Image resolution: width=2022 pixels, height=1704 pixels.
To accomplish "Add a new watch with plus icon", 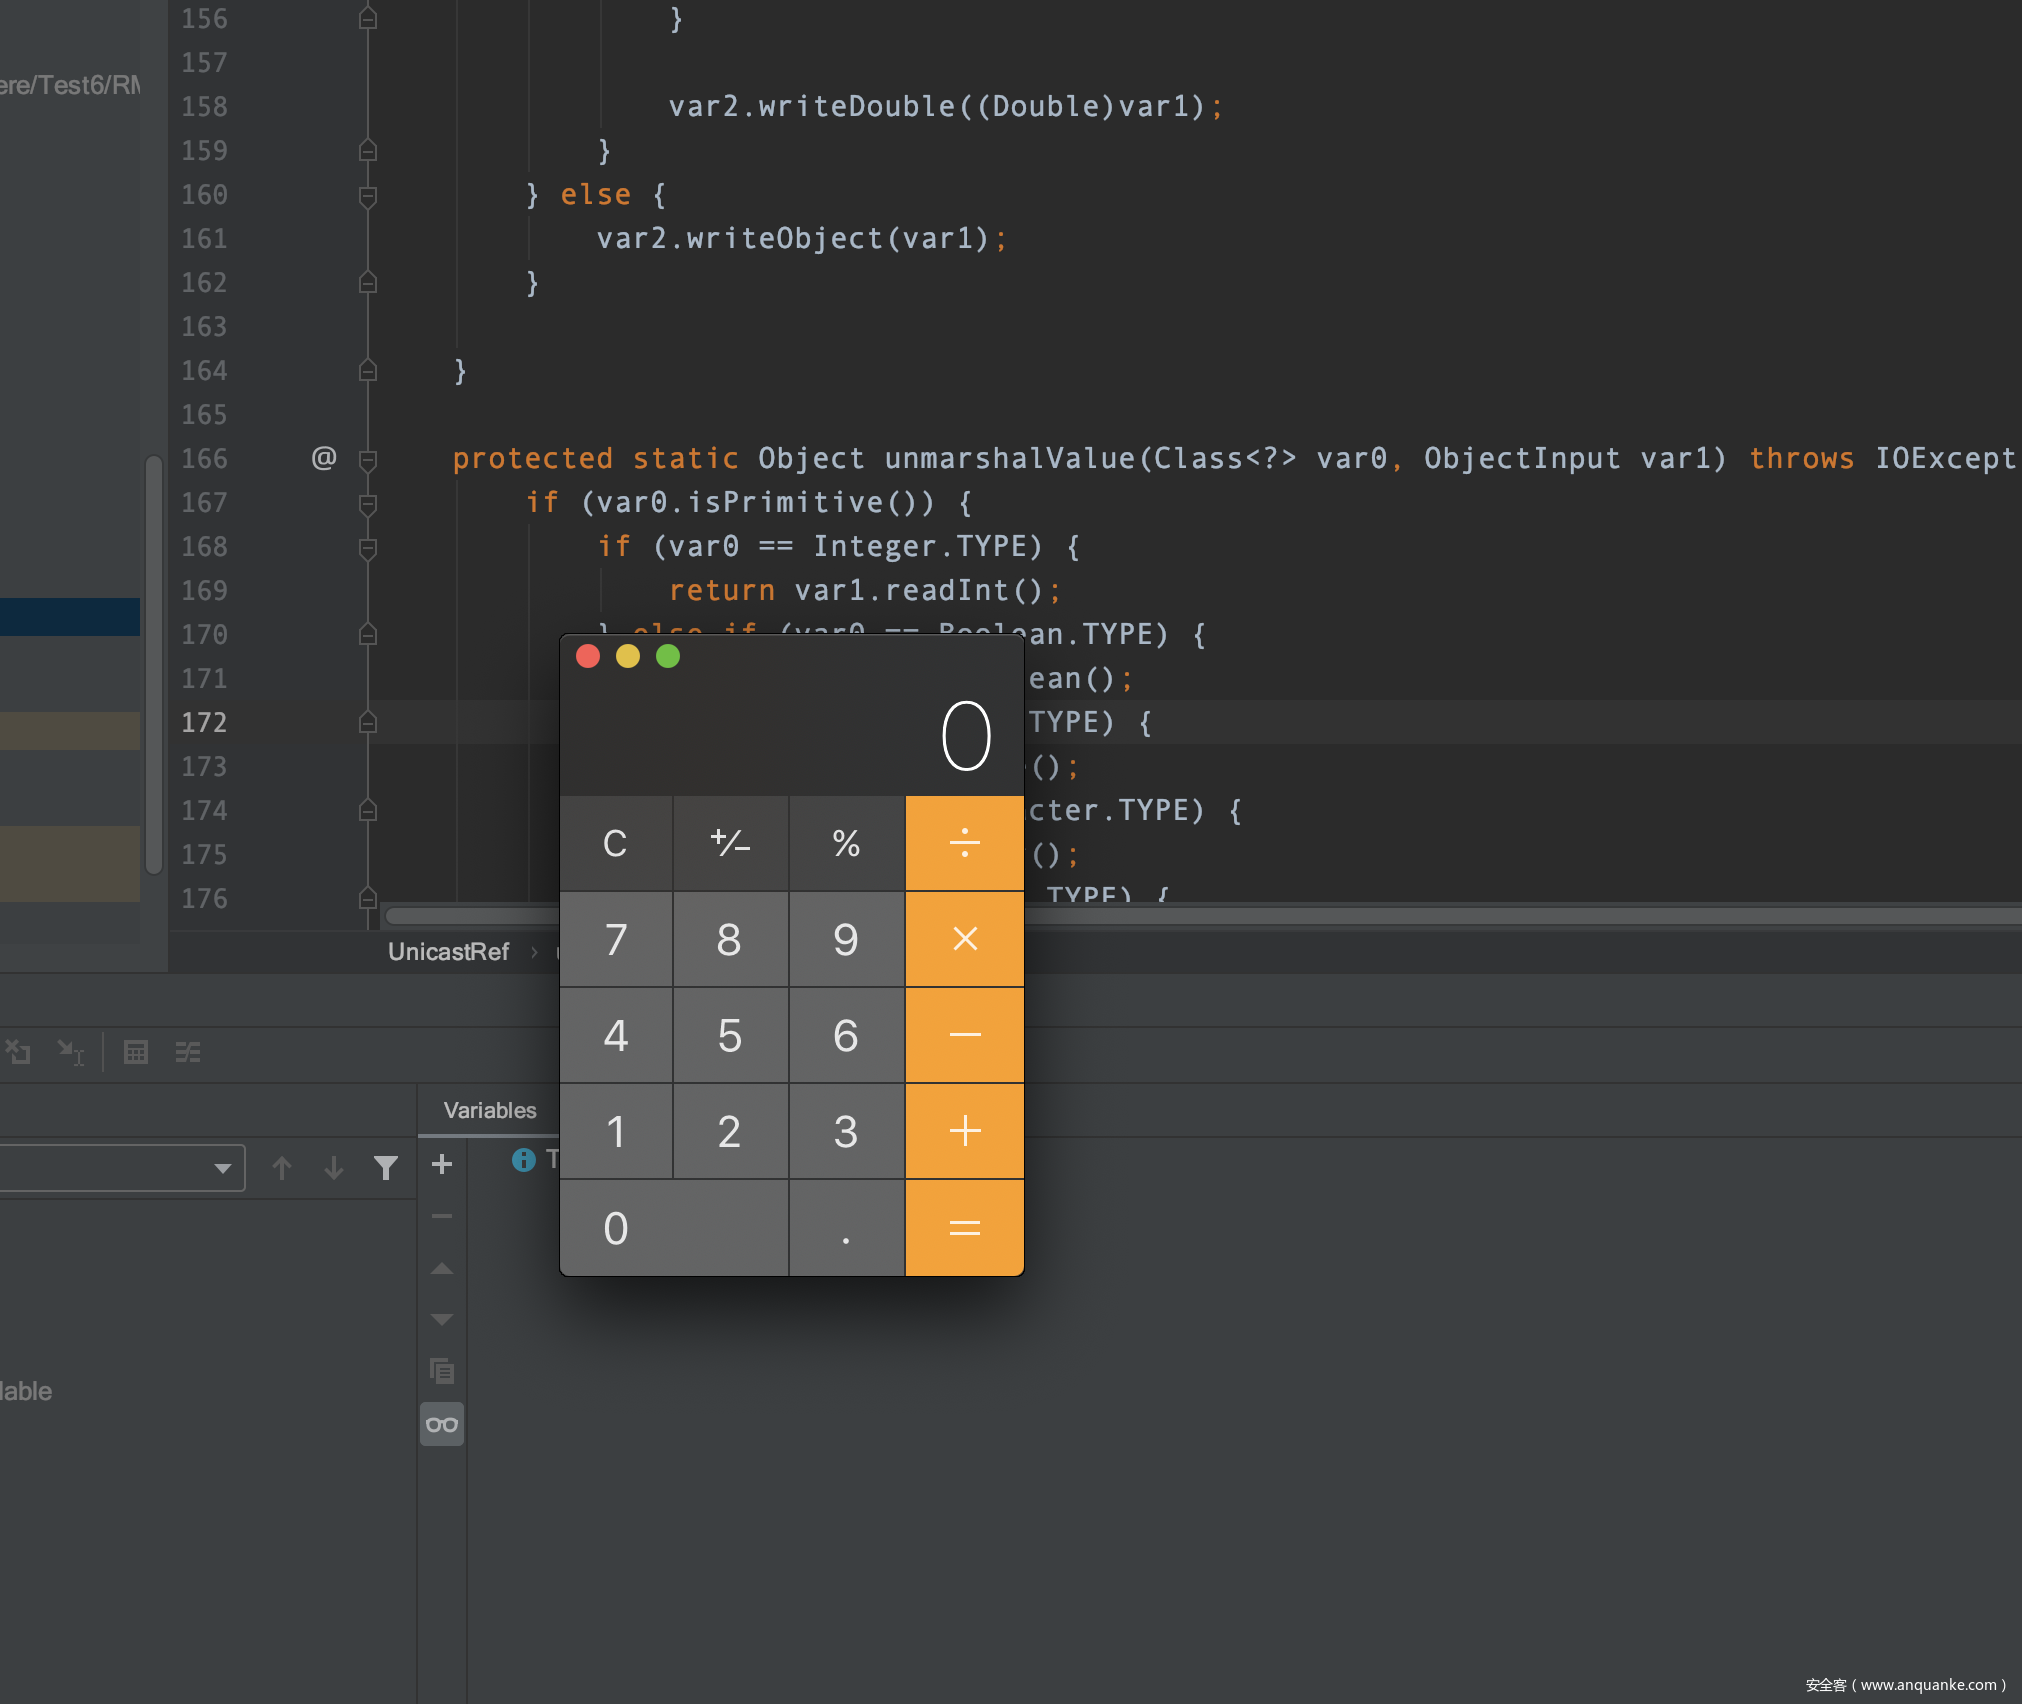I will click(x=442, y=1164).
